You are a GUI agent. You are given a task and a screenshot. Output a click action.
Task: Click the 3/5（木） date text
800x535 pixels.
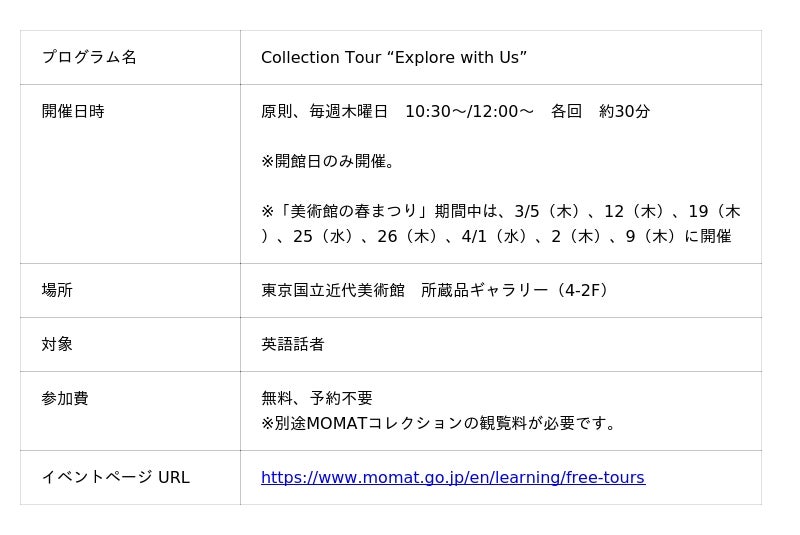coord(550,212)
